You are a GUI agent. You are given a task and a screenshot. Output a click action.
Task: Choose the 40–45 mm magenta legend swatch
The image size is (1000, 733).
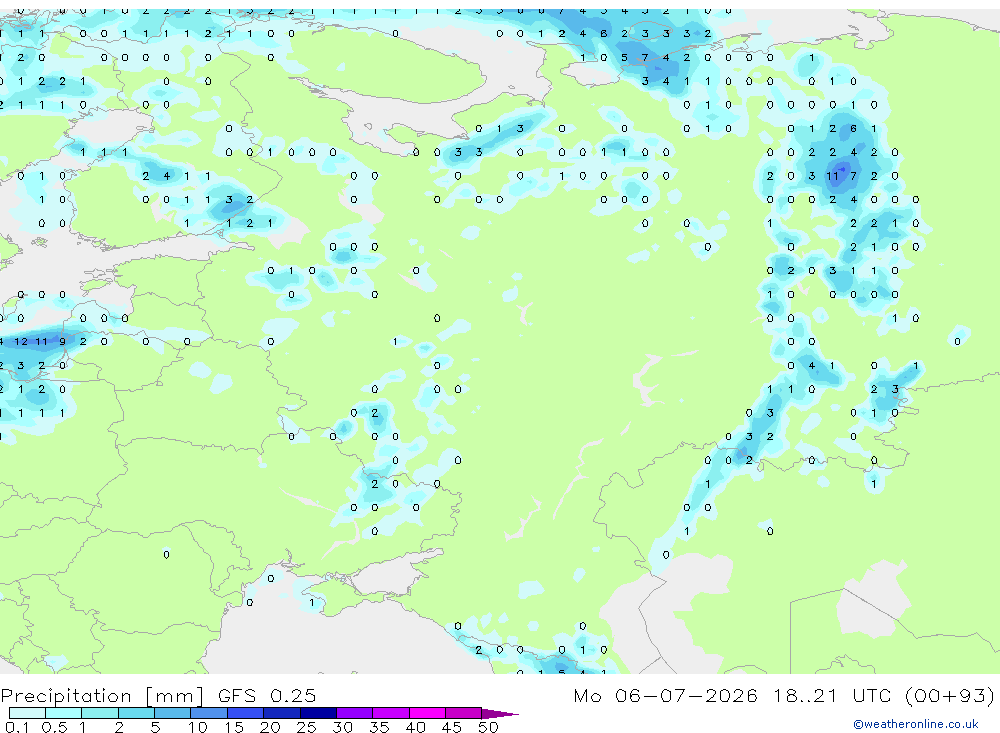point(427,713)
